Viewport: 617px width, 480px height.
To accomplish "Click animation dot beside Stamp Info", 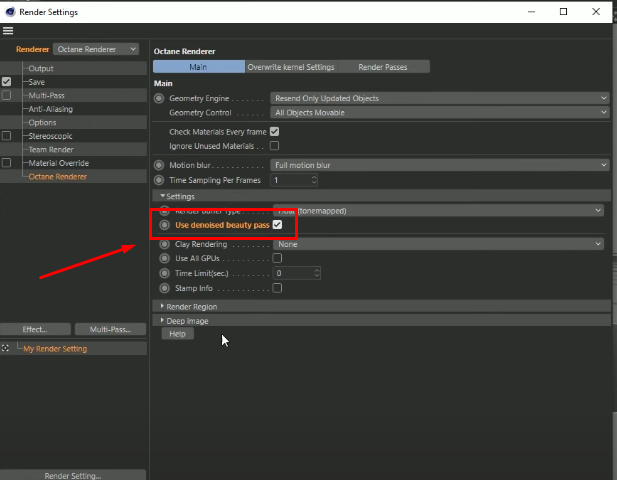I will (x=164, y=288).
